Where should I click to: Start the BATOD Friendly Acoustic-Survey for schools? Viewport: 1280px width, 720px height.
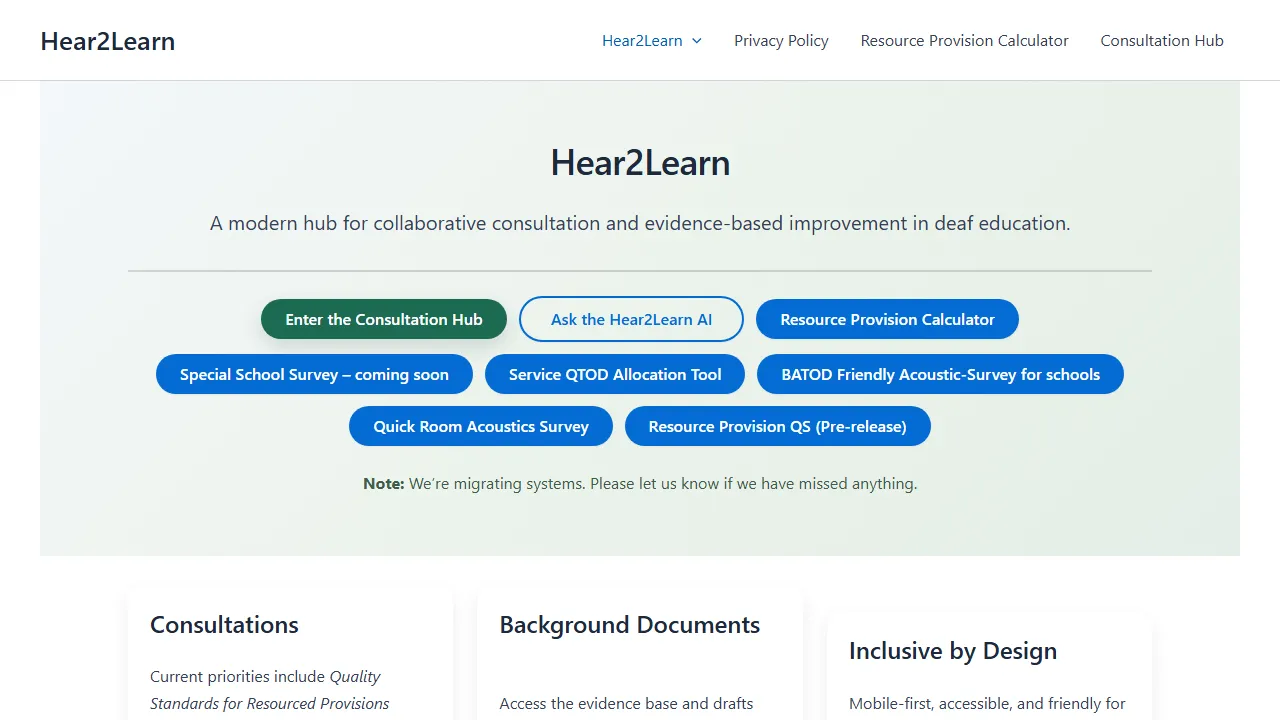coord(940,374)
